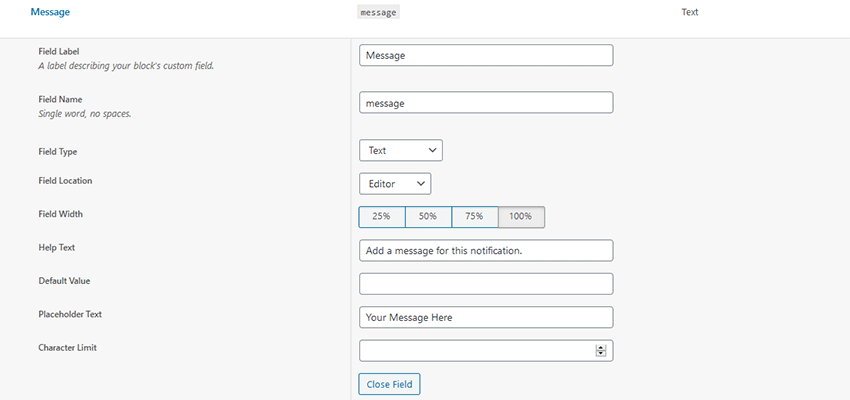Viewport: 850px width, 400px height.
Task: Increase Character Limit with up arrow
Action: click(x=601, y=347)
